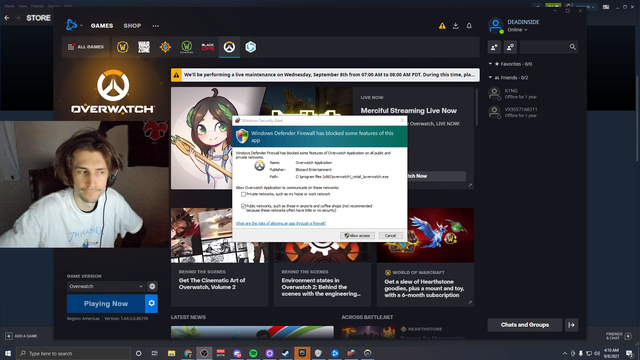Screen dimensions: 640x360
Task: Expand the Online status dropdown
Action: coord(517,30)
